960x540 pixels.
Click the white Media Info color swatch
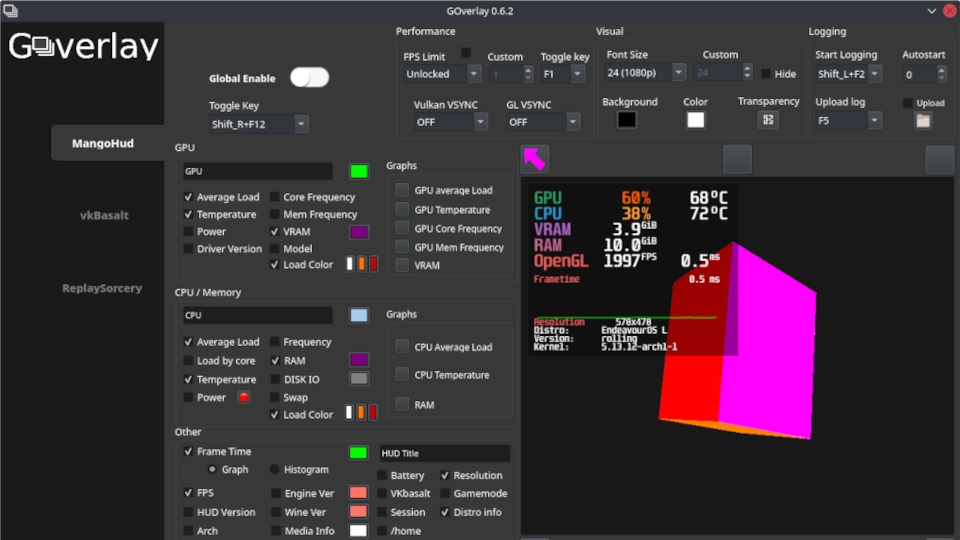358,530
